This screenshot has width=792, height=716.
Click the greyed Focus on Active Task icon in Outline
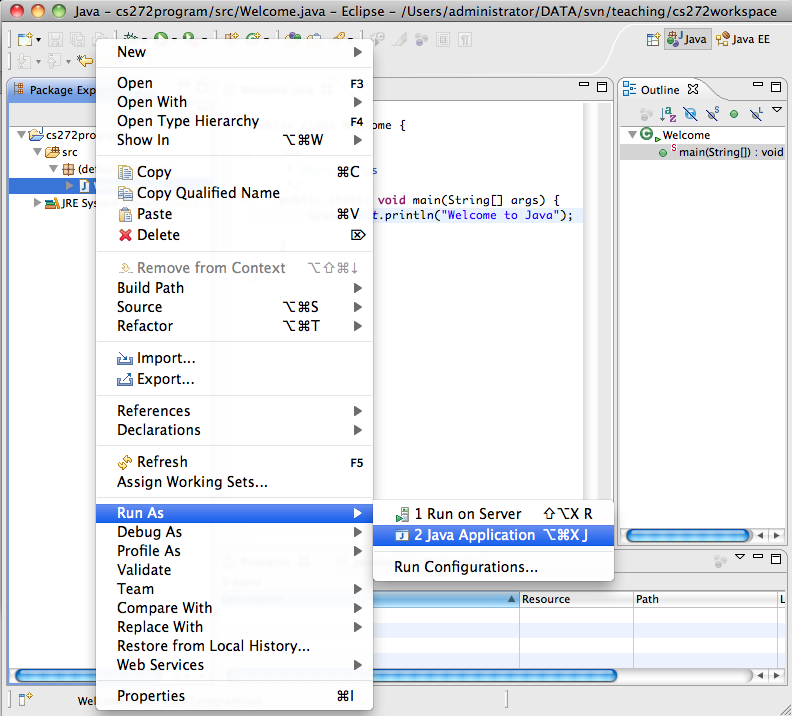pyautogui.click(x=646, y=114)
